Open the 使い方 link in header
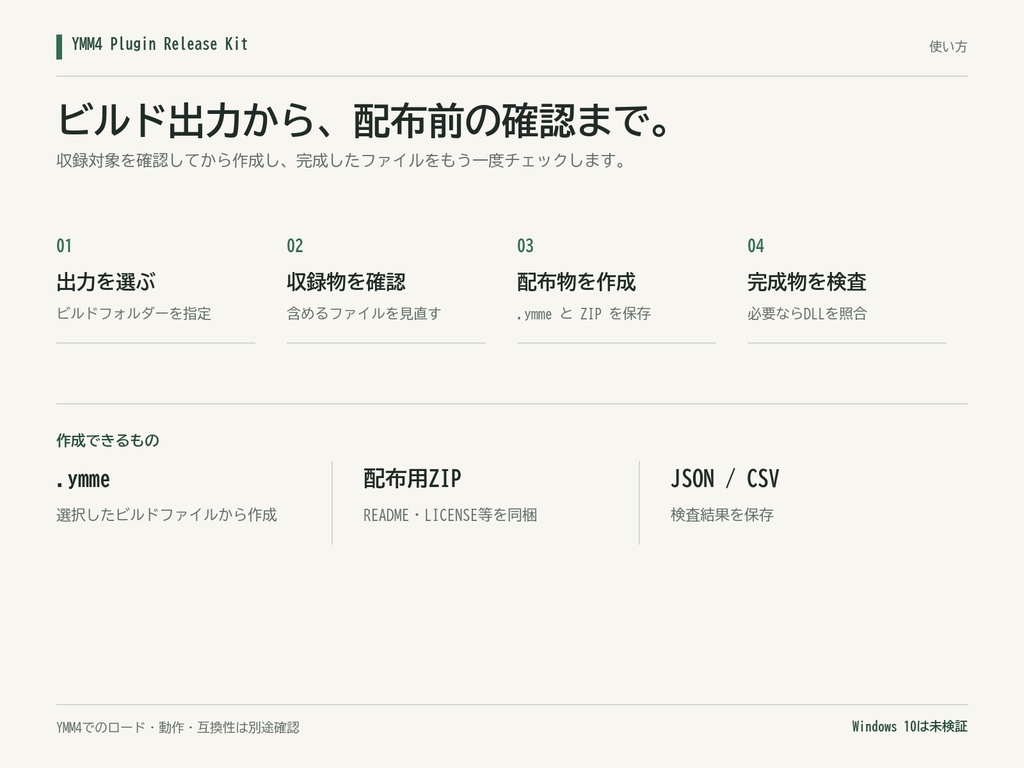 [948, 46]
